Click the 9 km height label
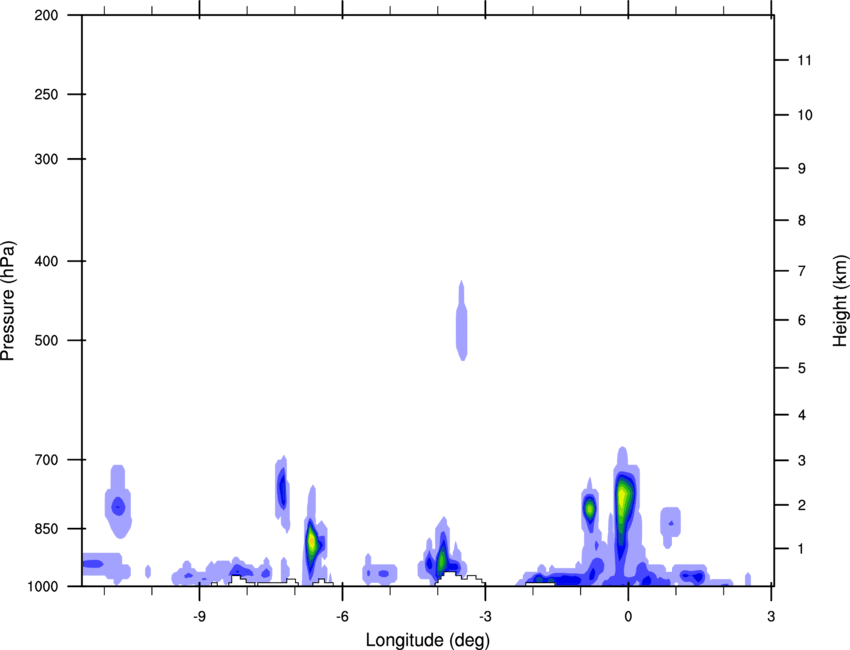This screenshot has height=650, width=850. pyautogui.click(x=802, y=169)
